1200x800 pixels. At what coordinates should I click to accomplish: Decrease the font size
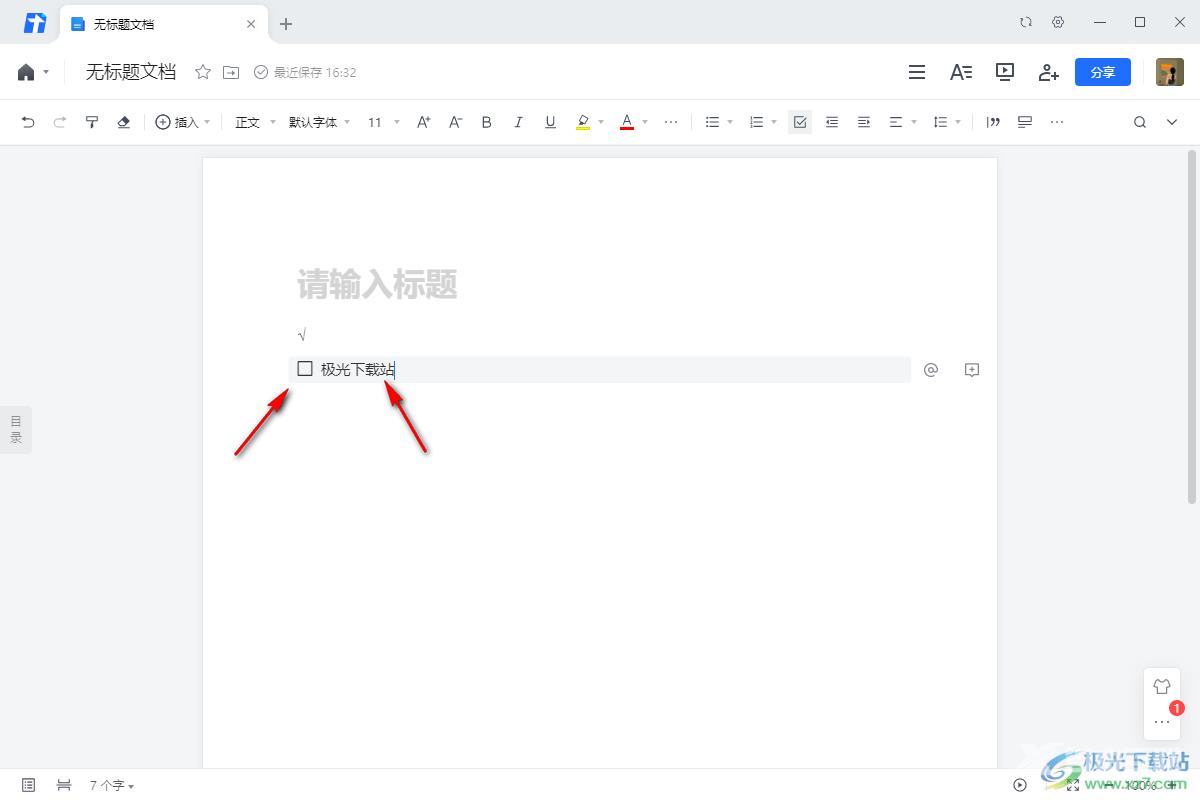click(x=455, y=122)
